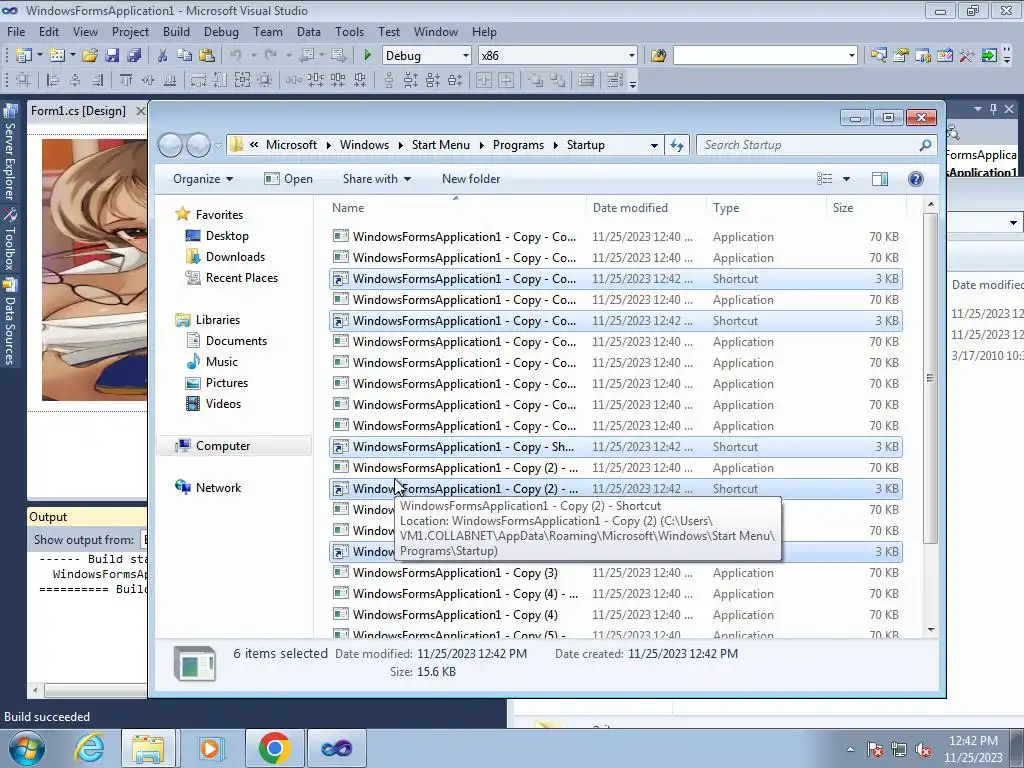Click the Paste clipboard icon
The height and width of the screenshot is (768, 1024).
click(206, 56)
